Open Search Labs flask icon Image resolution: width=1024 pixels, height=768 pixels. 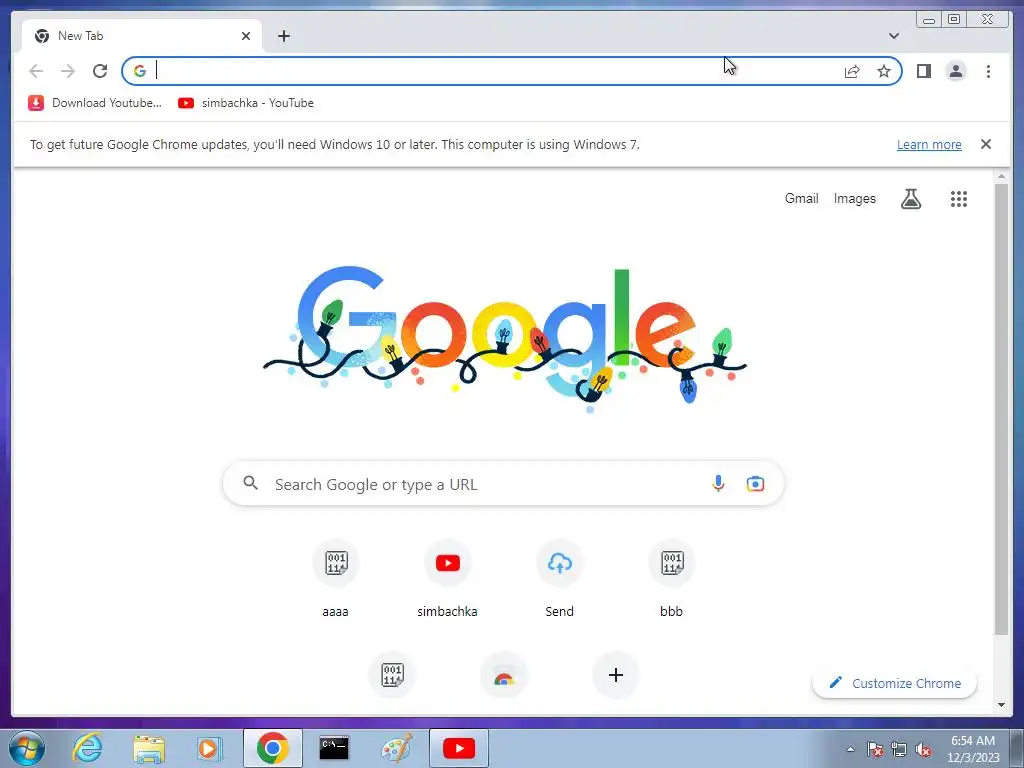coord(911,199)
